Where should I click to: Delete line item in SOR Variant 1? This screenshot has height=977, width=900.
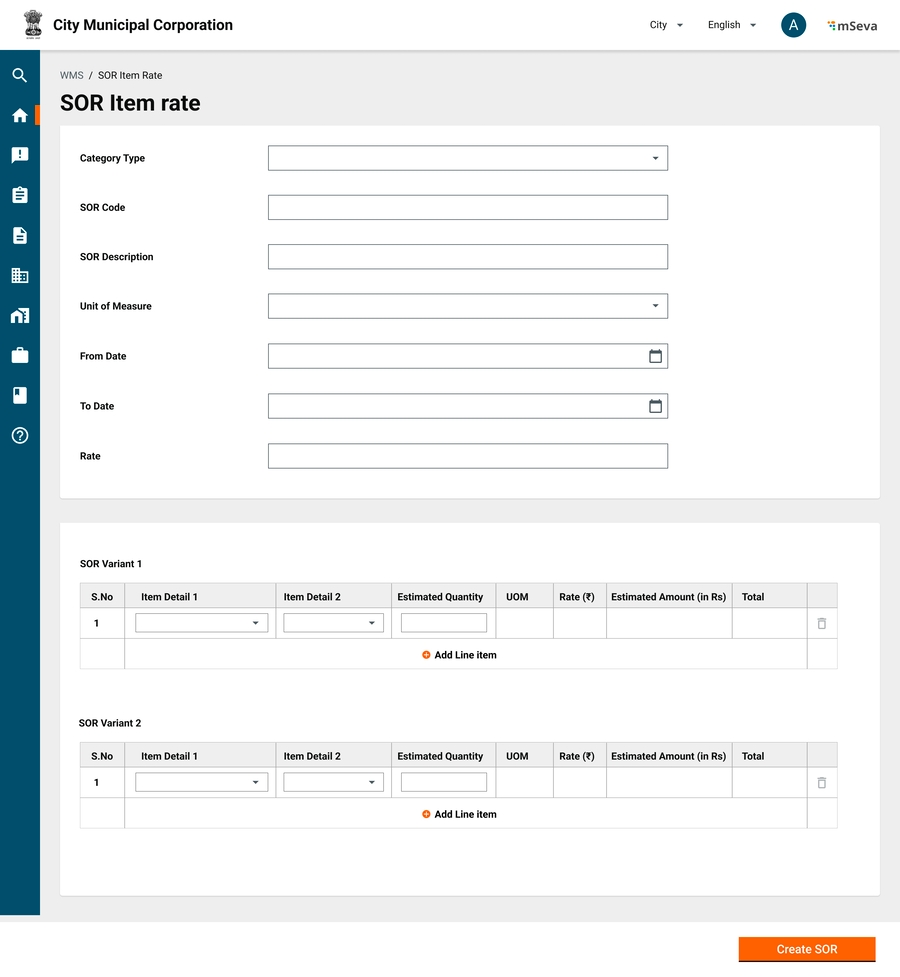pyautogui.click(x=821, y=623)
